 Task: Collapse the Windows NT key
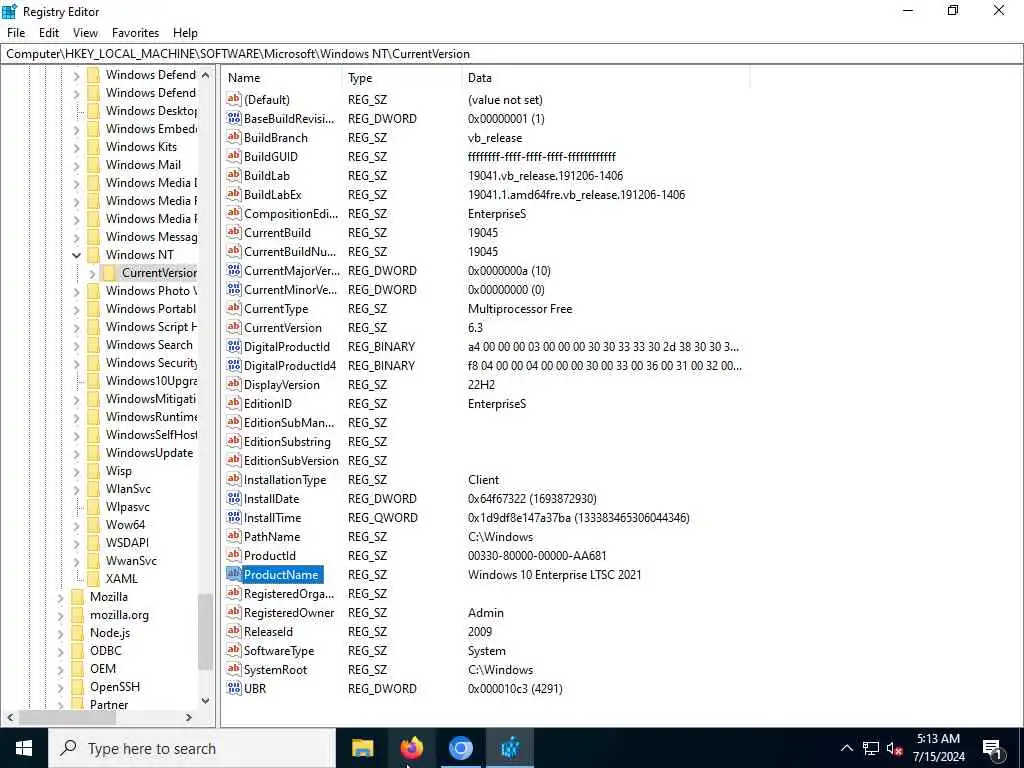click(76, 255)
